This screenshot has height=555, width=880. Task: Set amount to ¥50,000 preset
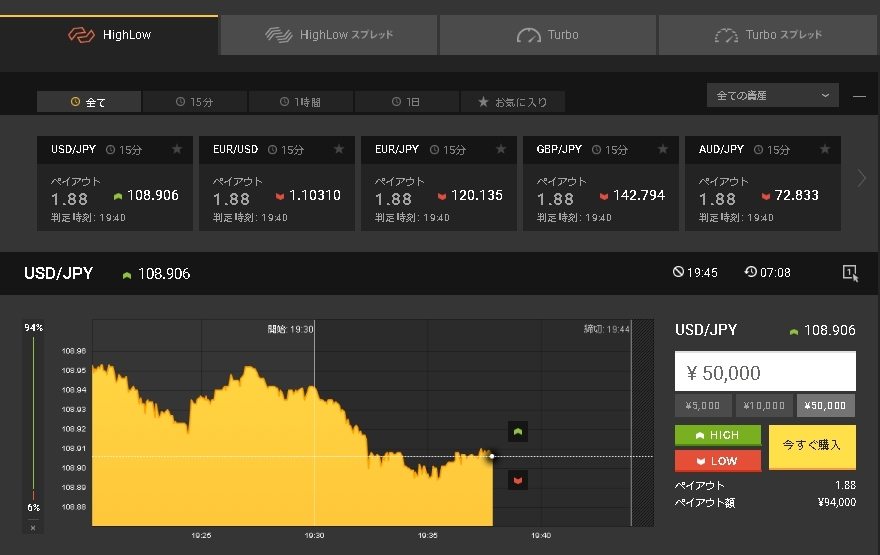(x=826, y=406)
